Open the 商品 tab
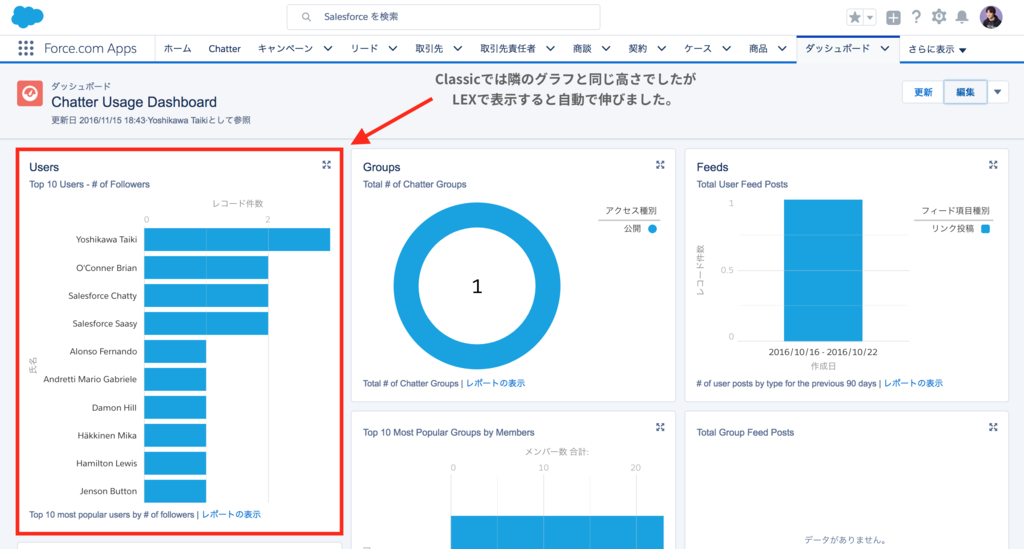The image size is (1024, 549). (758, 48)
